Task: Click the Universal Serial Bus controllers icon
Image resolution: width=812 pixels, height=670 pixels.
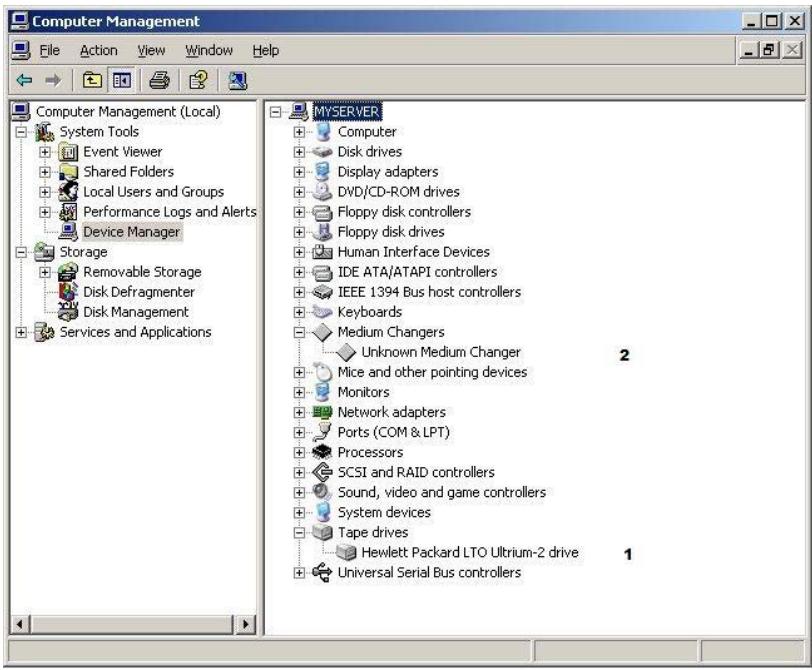Action: click(322, 573)
